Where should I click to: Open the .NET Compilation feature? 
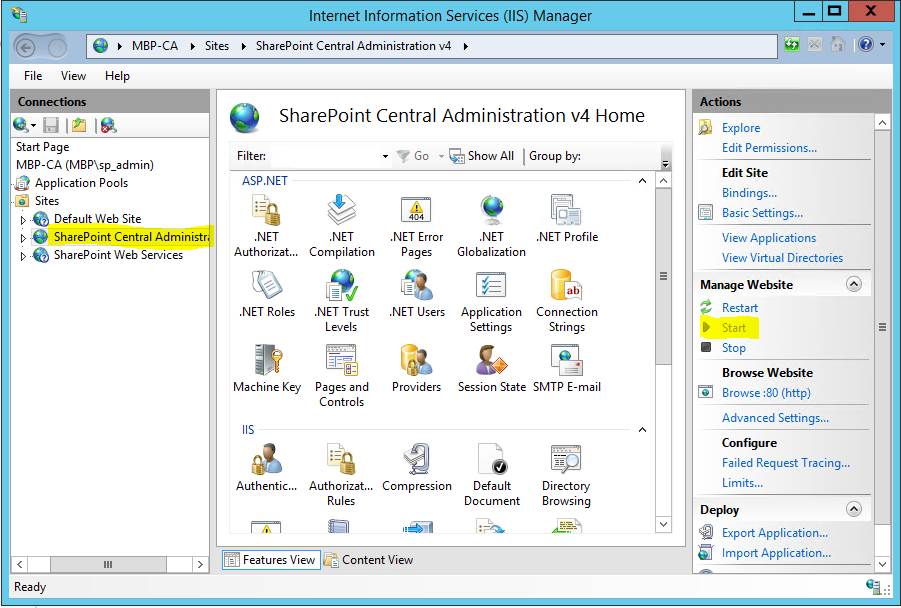point(341,226)
